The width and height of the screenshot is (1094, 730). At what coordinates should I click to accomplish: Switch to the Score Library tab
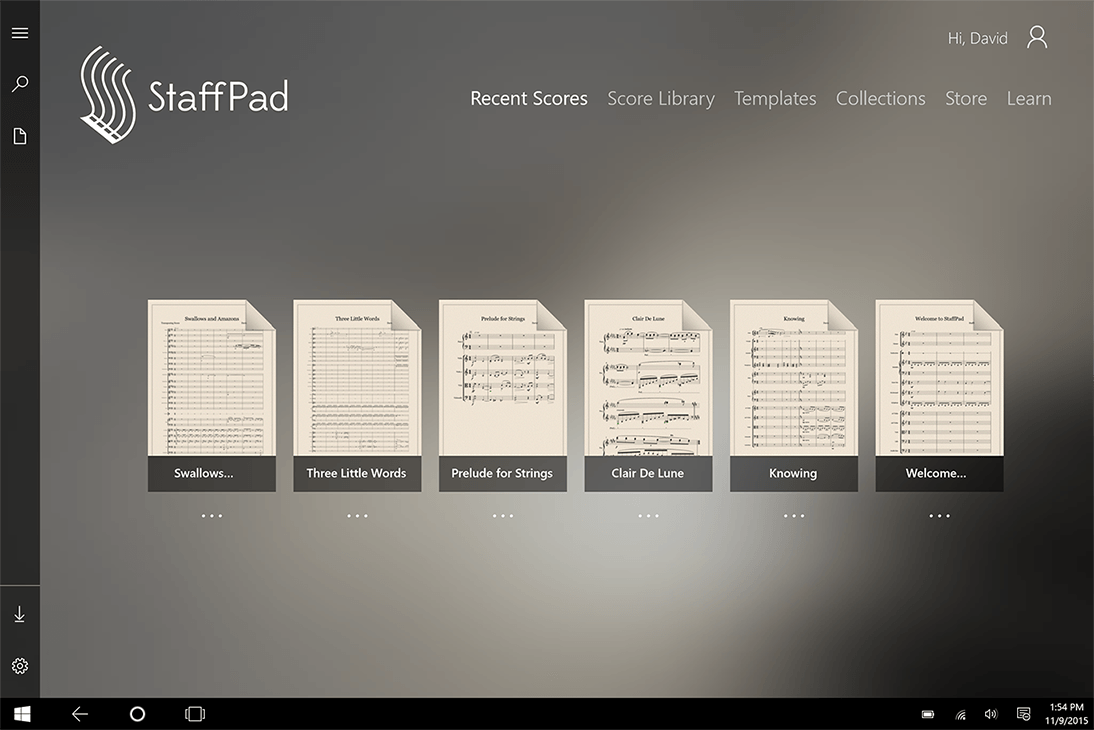coord(660,98)
